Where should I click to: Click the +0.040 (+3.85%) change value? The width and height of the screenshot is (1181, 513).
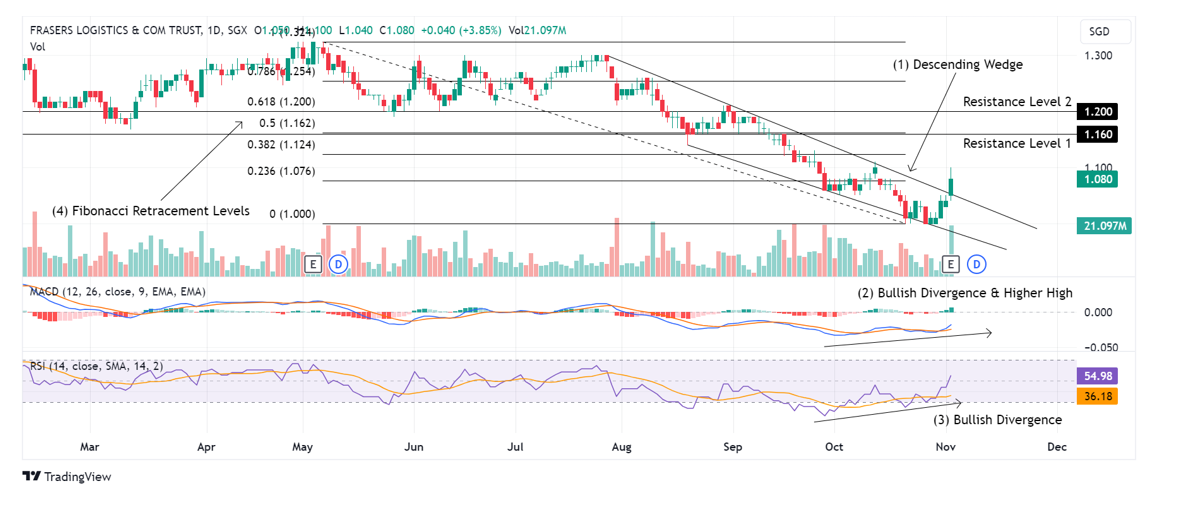(459, 30)
